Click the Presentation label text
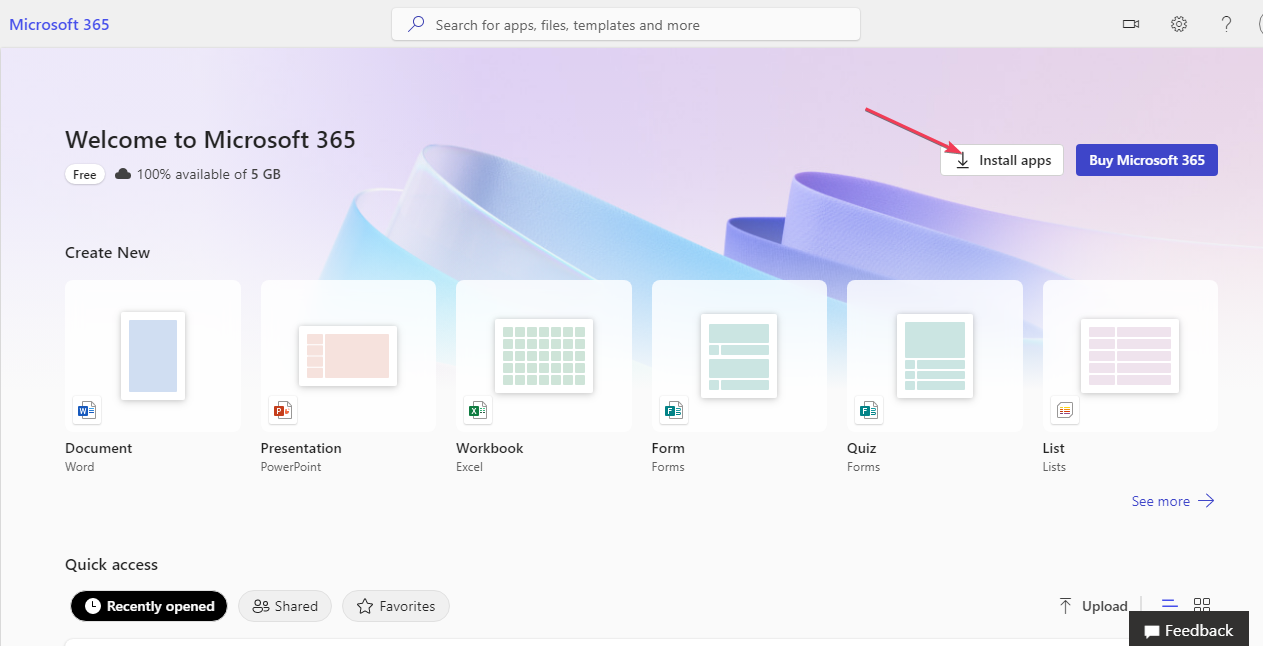This screenshot has width=1263, height=646. tap(301, 448)
